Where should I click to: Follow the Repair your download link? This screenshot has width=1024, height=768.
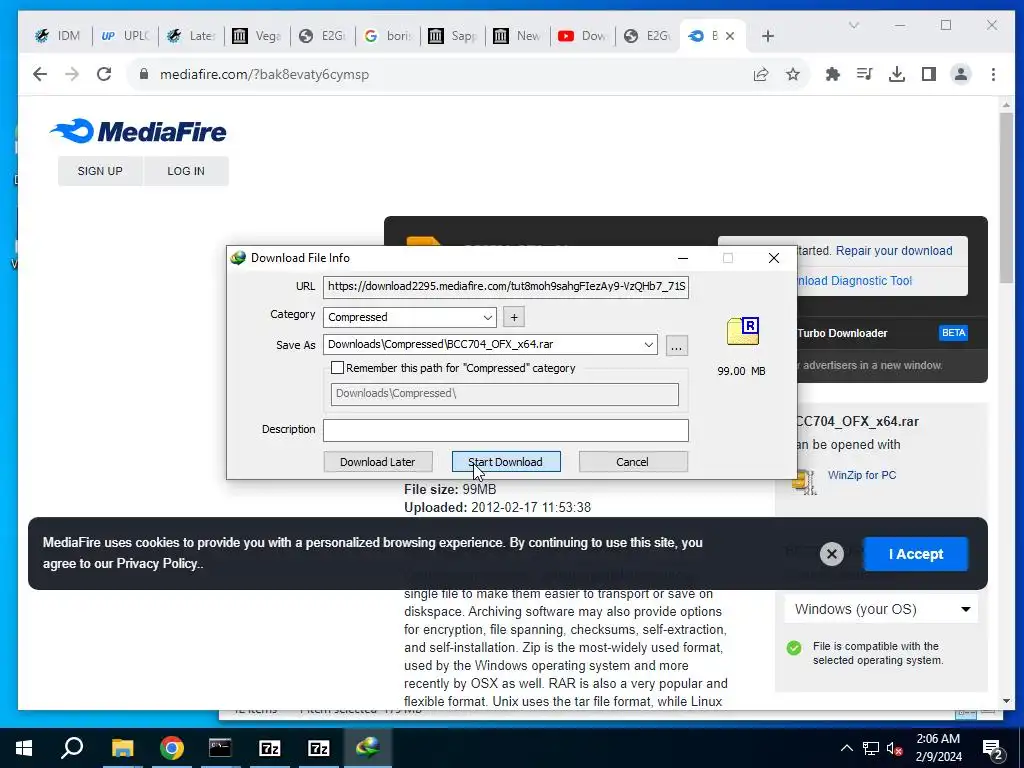coord(893,251)
